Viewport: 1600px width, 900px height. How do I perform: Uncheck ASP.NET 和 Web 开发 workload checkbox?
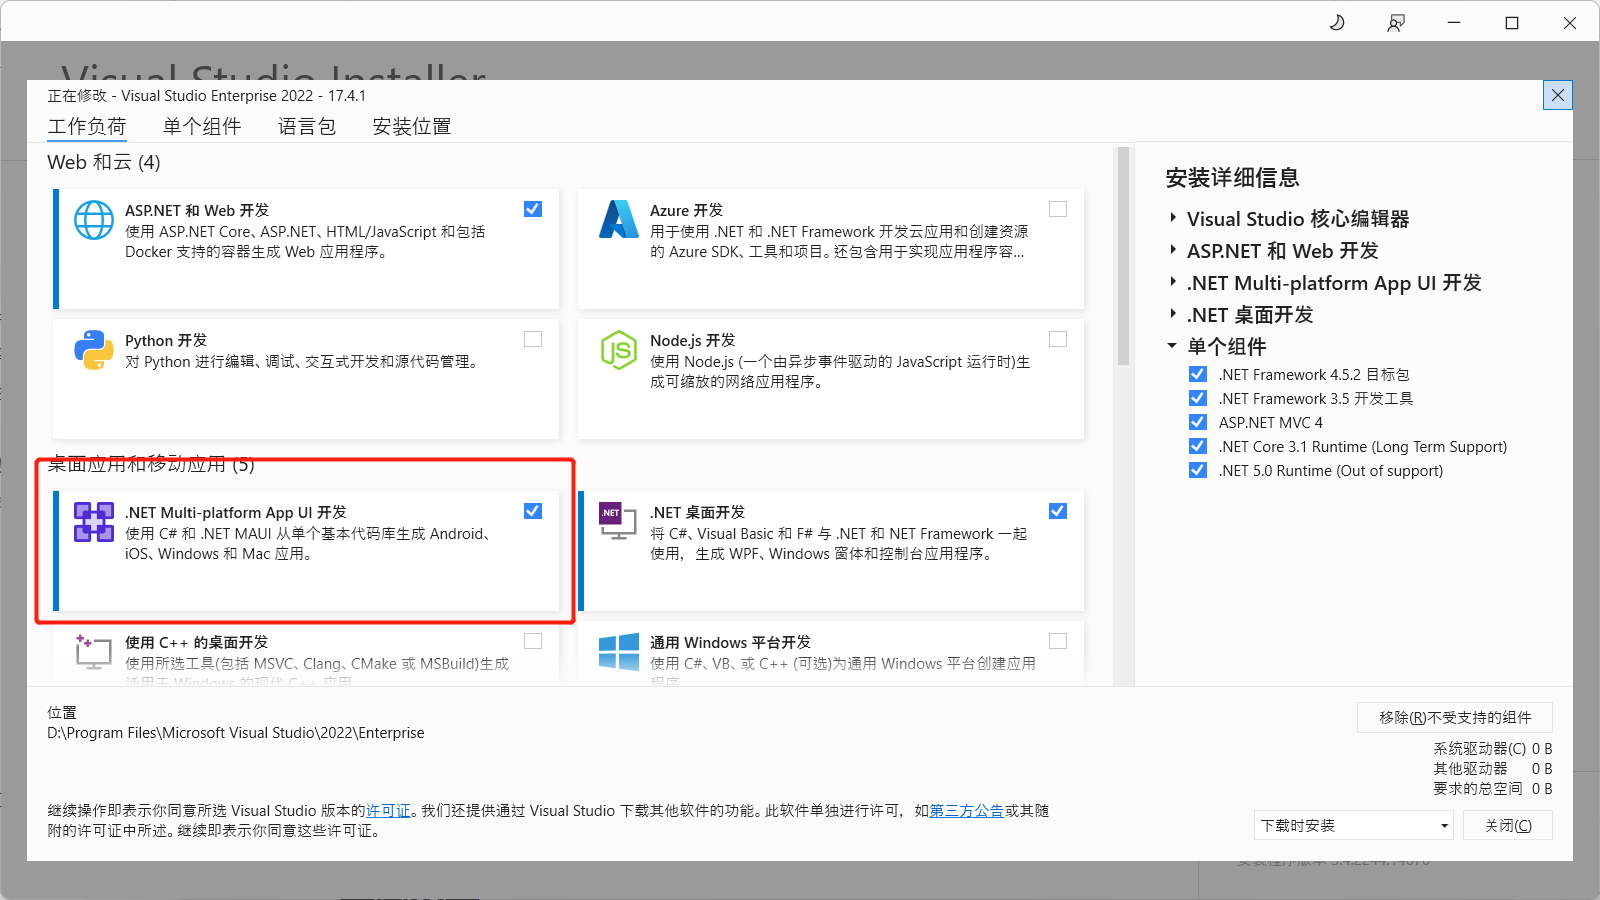(x=533, y=209)
